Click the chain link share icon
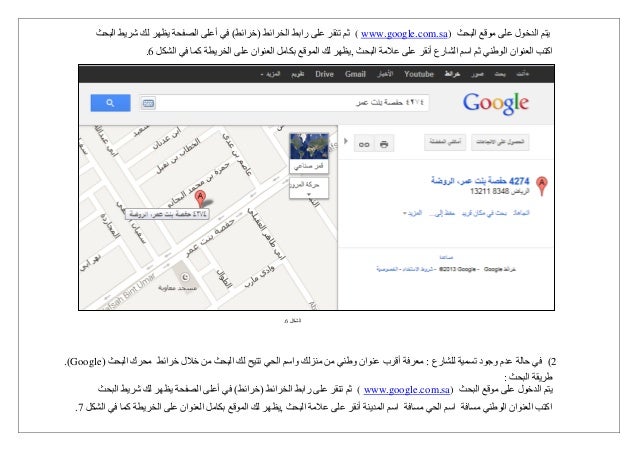Image resolution: width=638 pixels, height=452 pixels. click(x=364, y=144)
